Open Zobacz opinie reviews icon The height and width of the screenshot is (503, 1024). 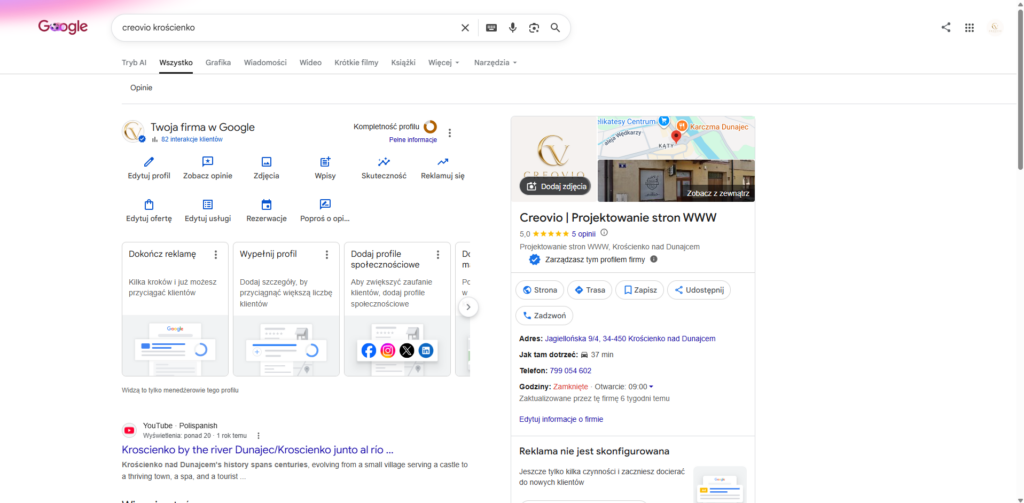tap(208, 161)
